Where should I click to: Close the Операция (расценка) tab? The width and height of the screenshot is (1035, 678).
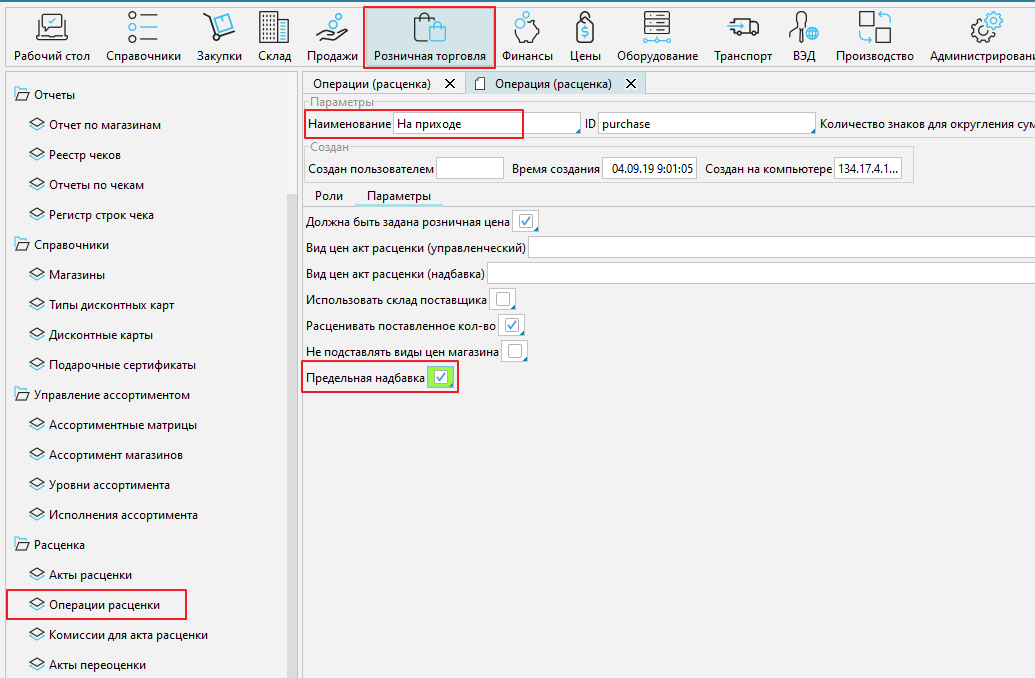click(632, 84)
